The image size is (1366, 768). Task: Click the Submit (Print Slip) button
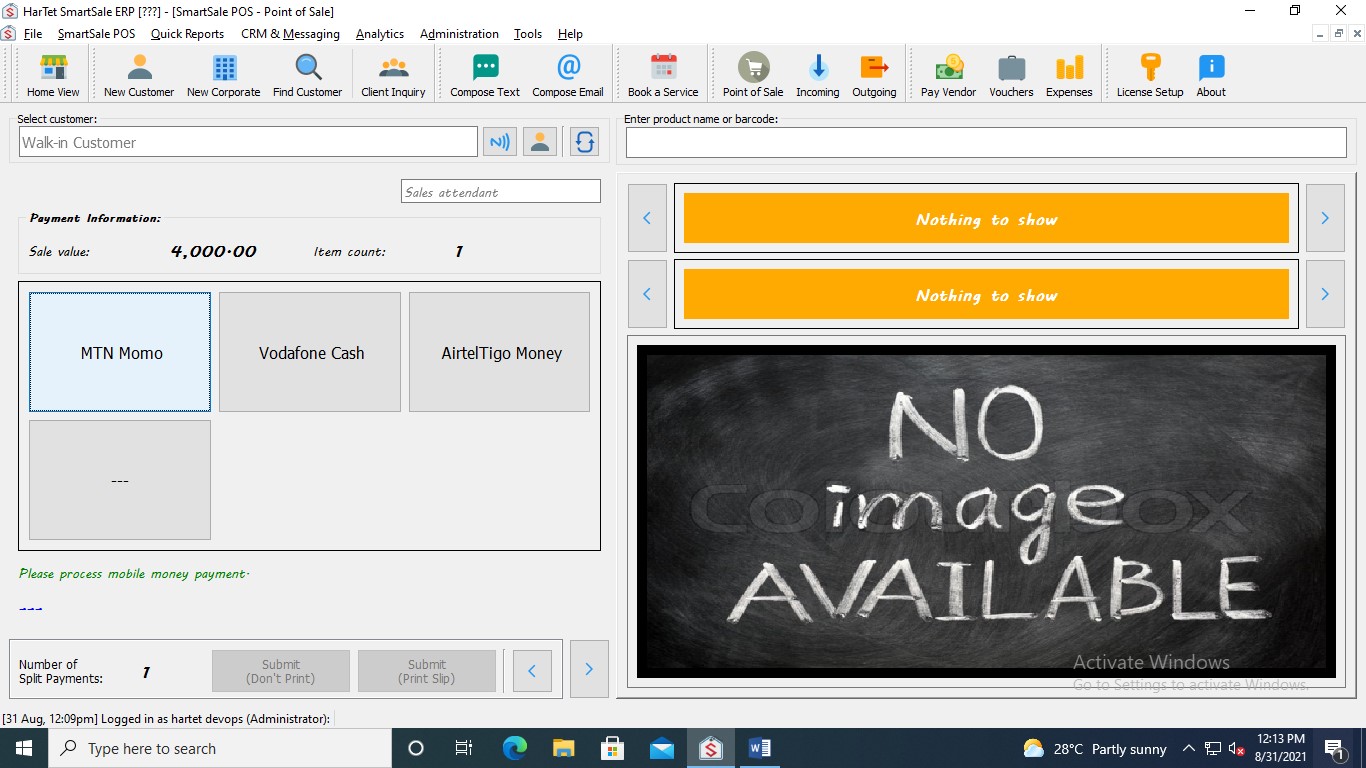[427, 671]
